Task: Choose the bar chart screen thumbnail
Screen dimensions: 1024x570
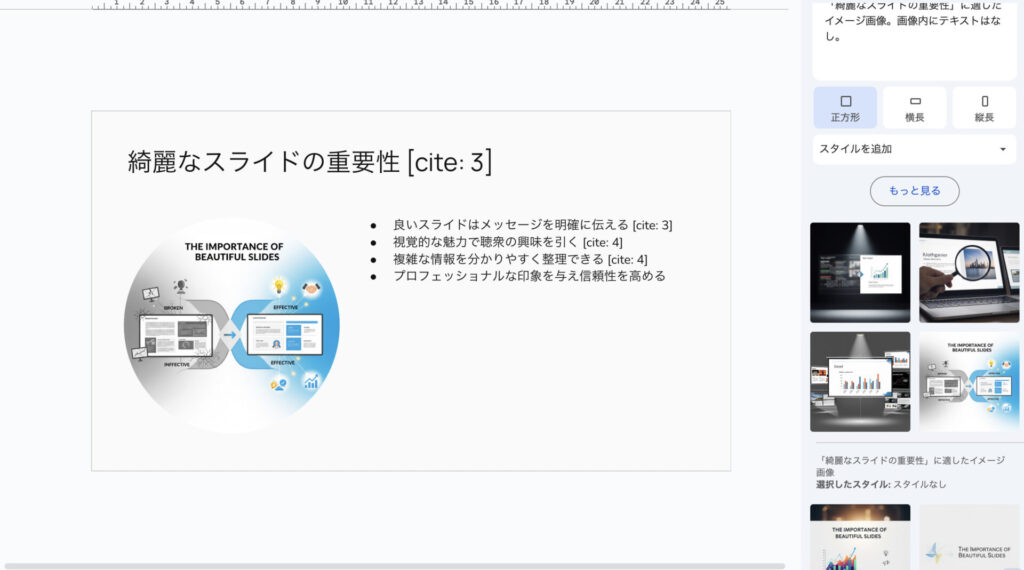Action: tap(860, 381)
